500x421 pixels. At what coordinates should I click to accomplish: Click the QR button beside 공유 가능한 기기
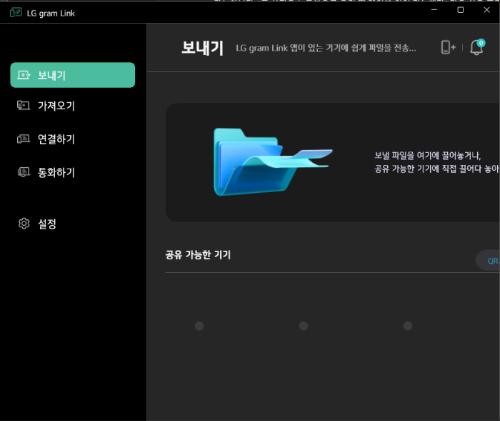(x=488, y=260)
